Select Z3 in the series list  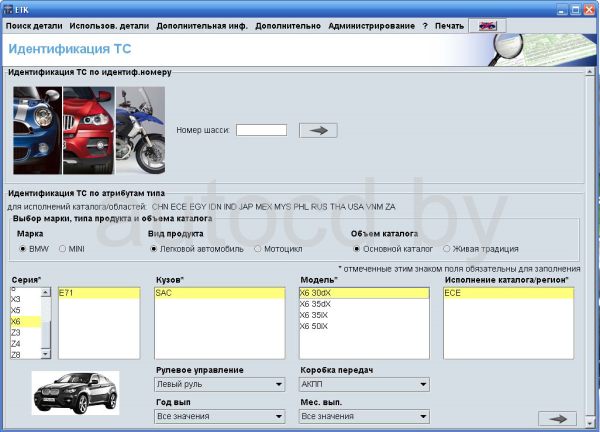tap(25, 333)
